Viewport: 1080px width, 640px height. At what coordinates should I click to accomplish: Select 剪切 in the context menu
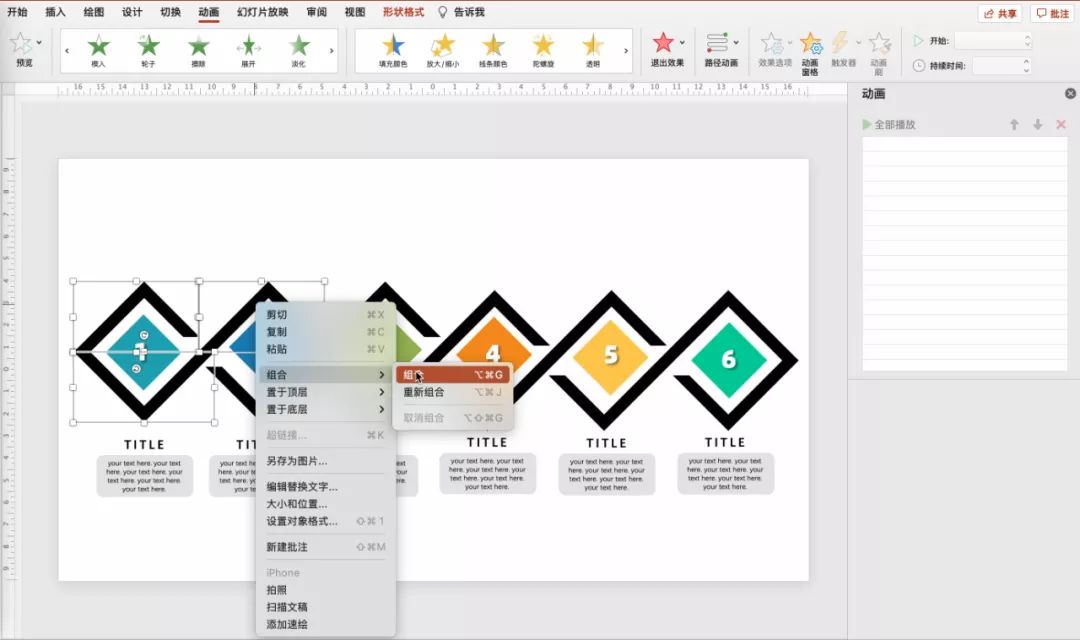tap(325, 314)
